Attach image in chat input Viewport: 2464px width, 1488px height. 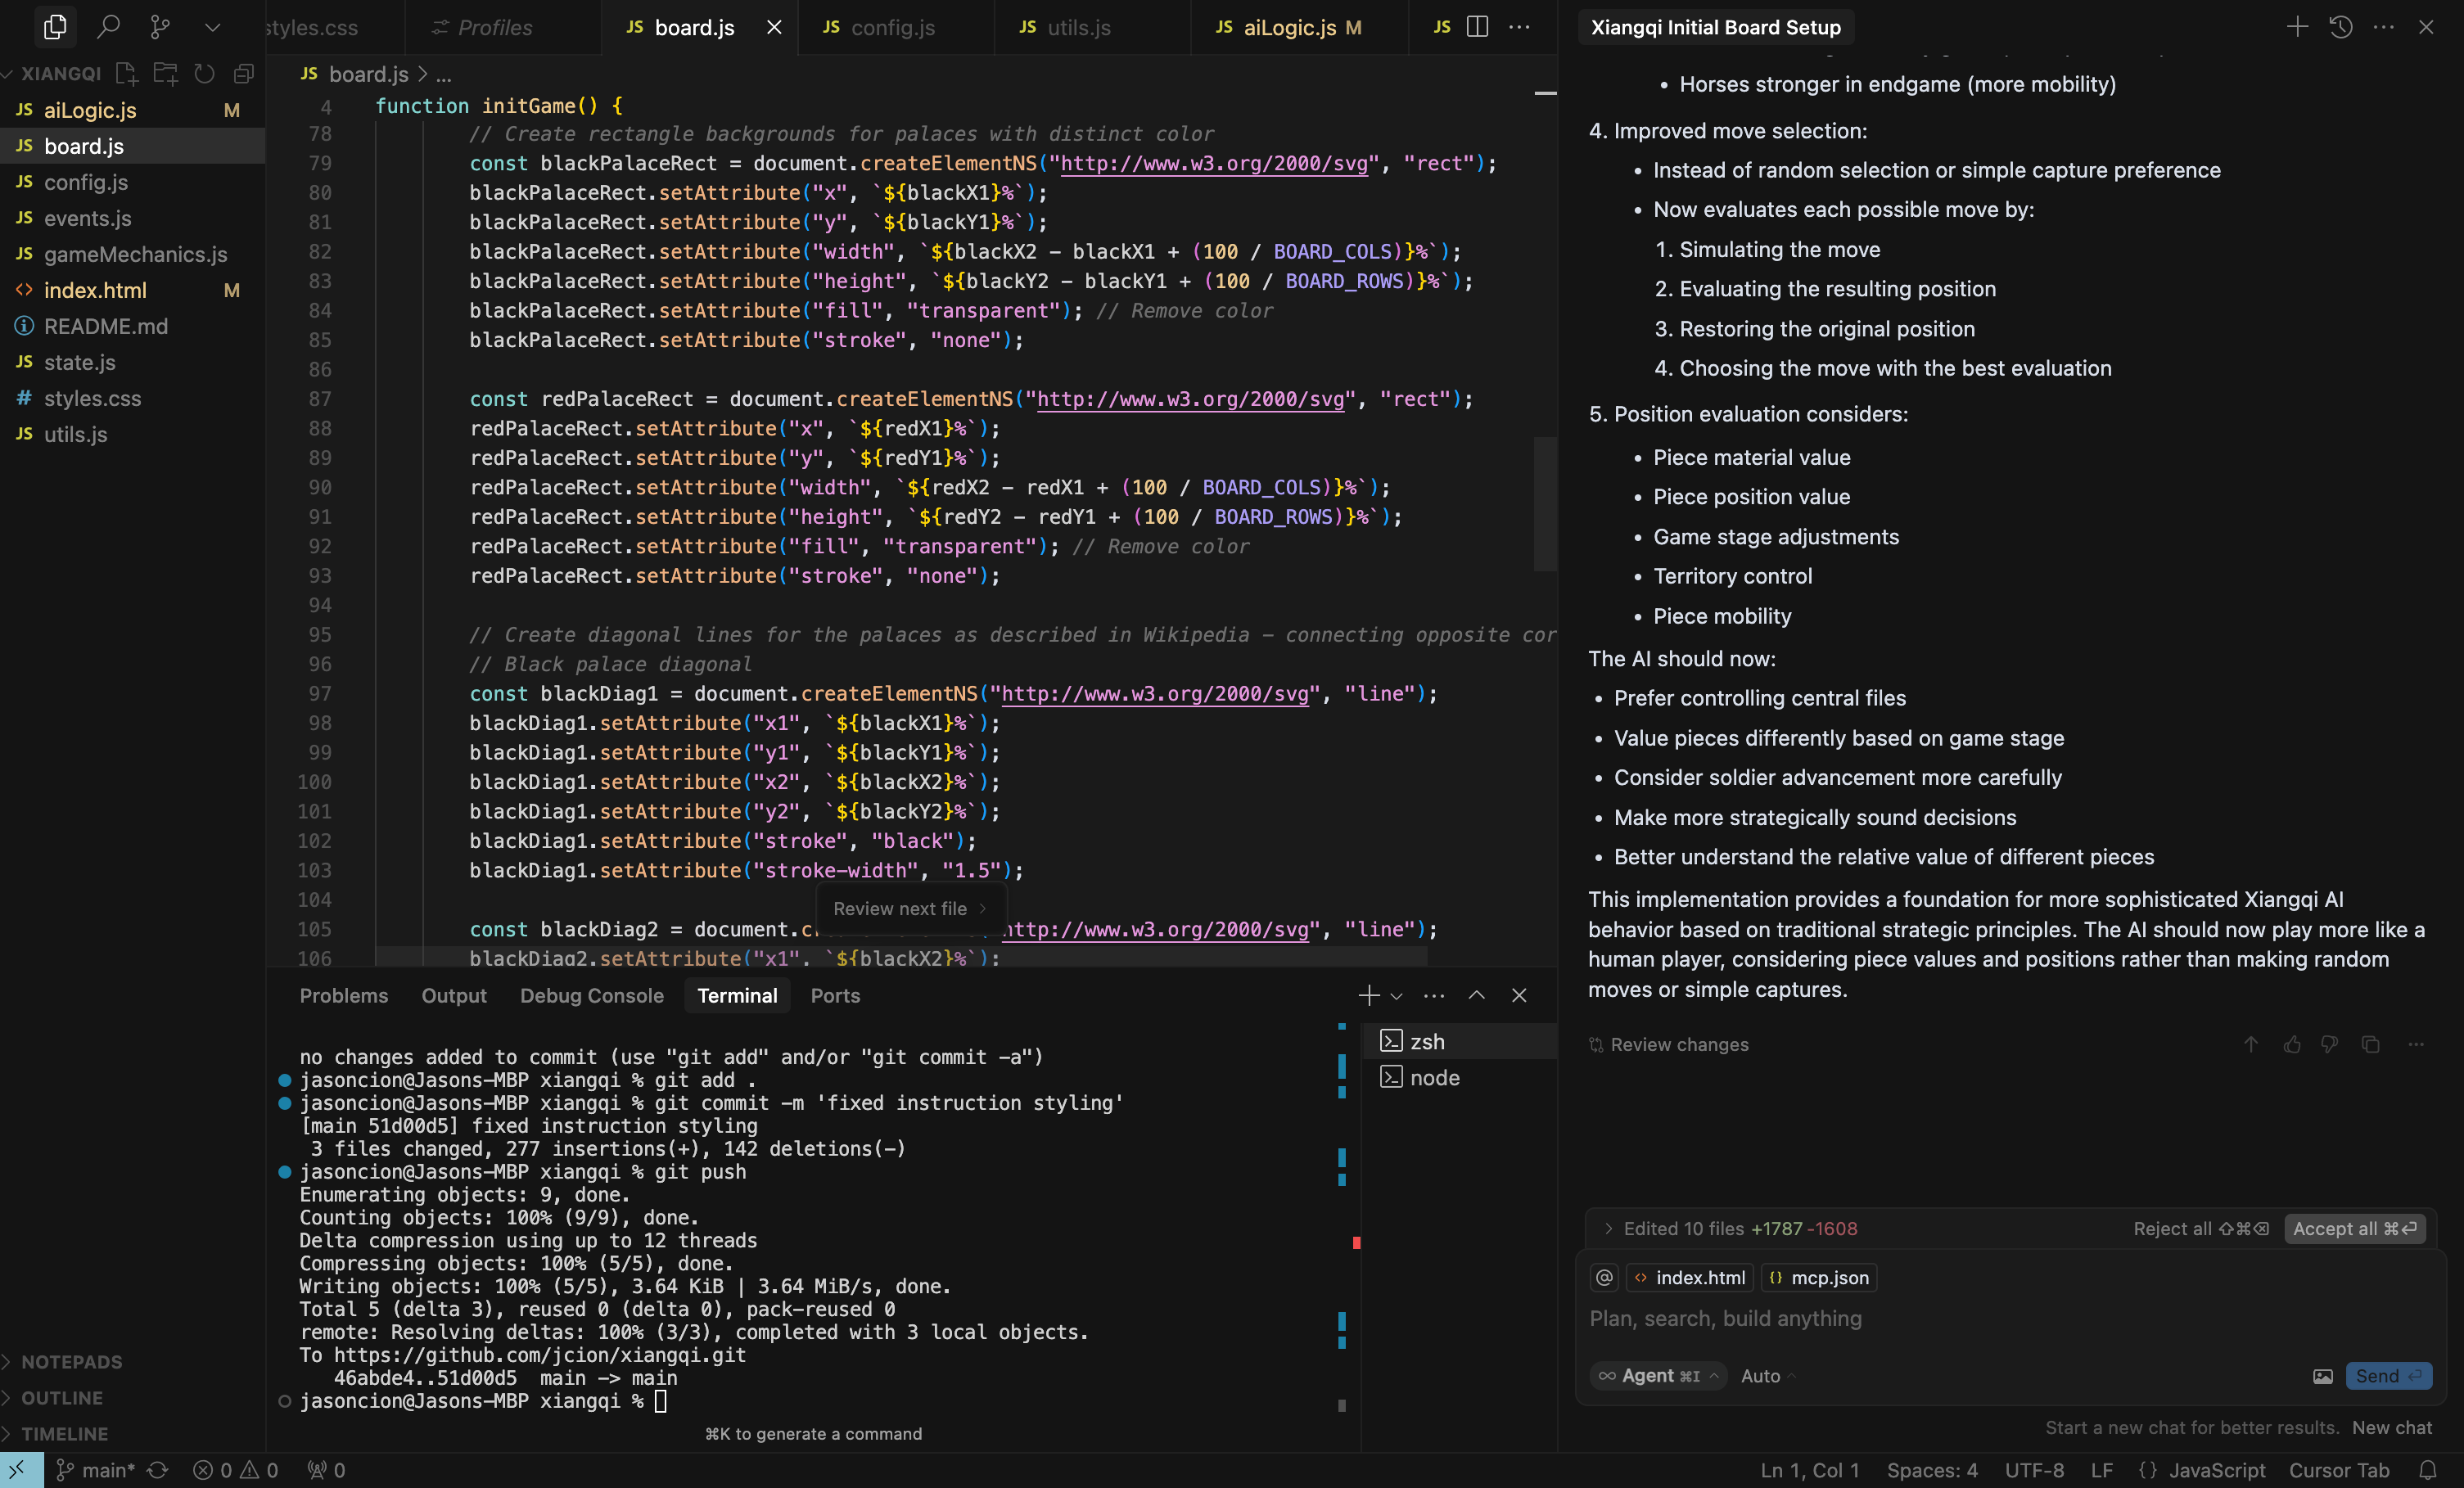click(x=2322, y=1376)
